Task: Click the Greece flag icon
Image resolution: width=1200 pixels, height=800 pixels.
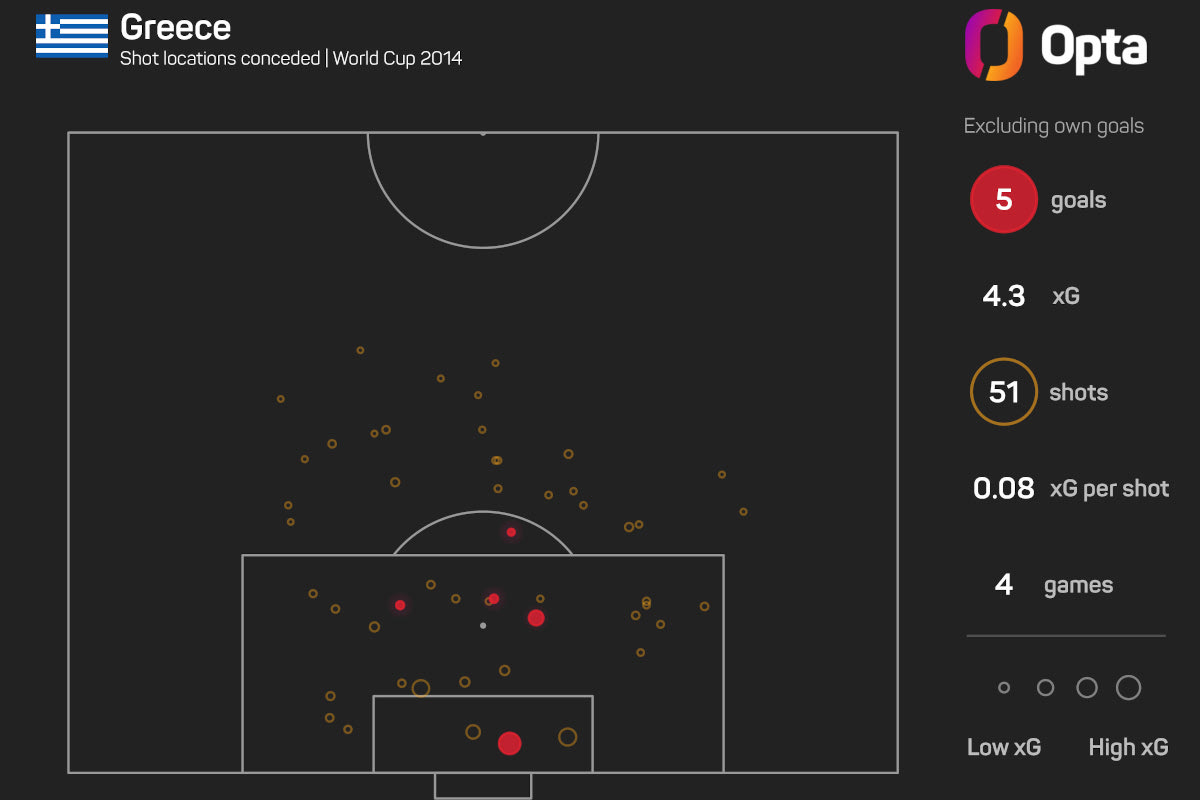Action: click(72, 37)
